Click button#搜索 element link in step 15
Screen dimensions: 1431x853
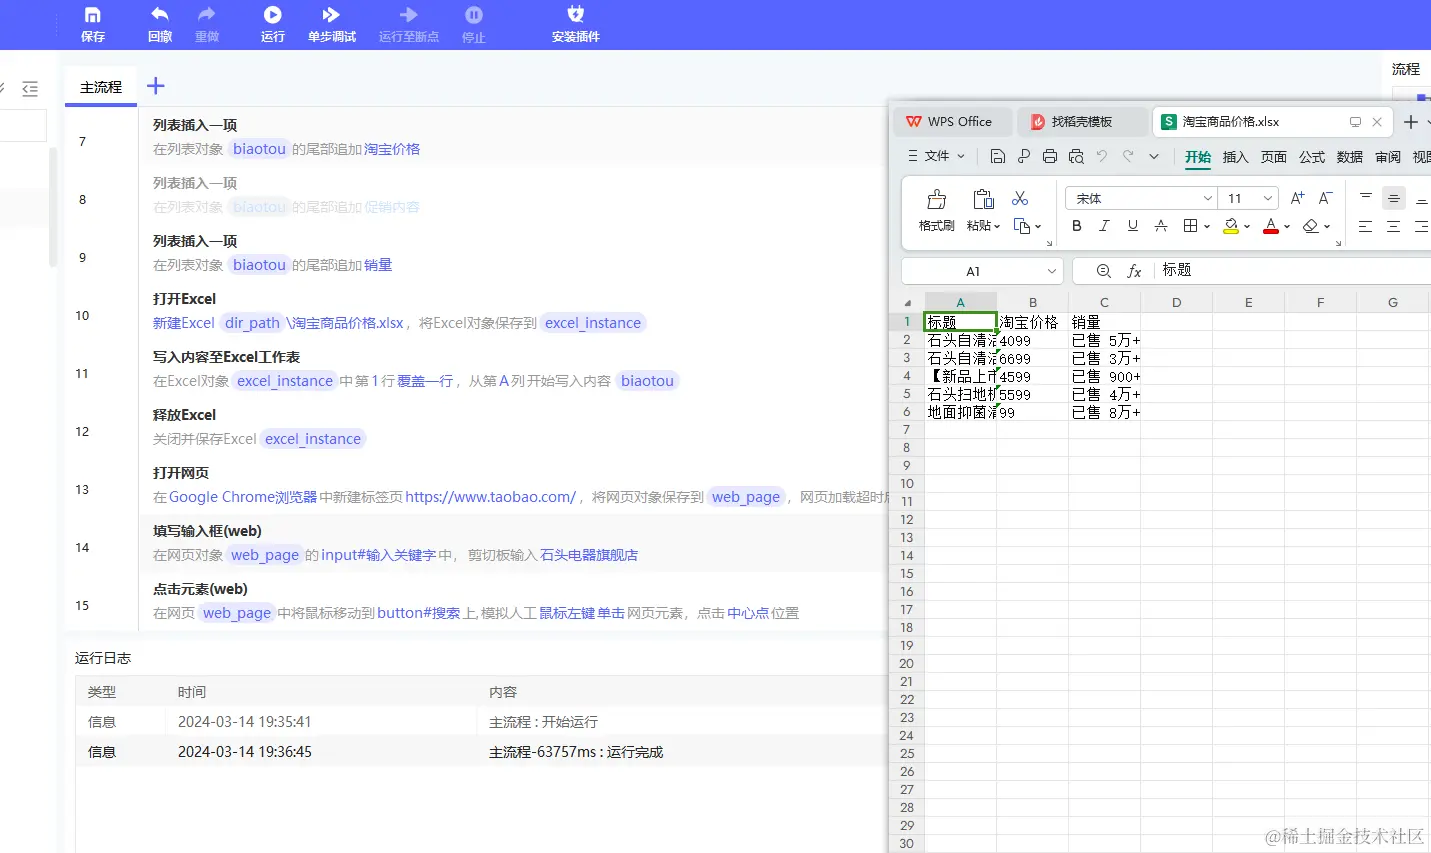tap(419, 613)
